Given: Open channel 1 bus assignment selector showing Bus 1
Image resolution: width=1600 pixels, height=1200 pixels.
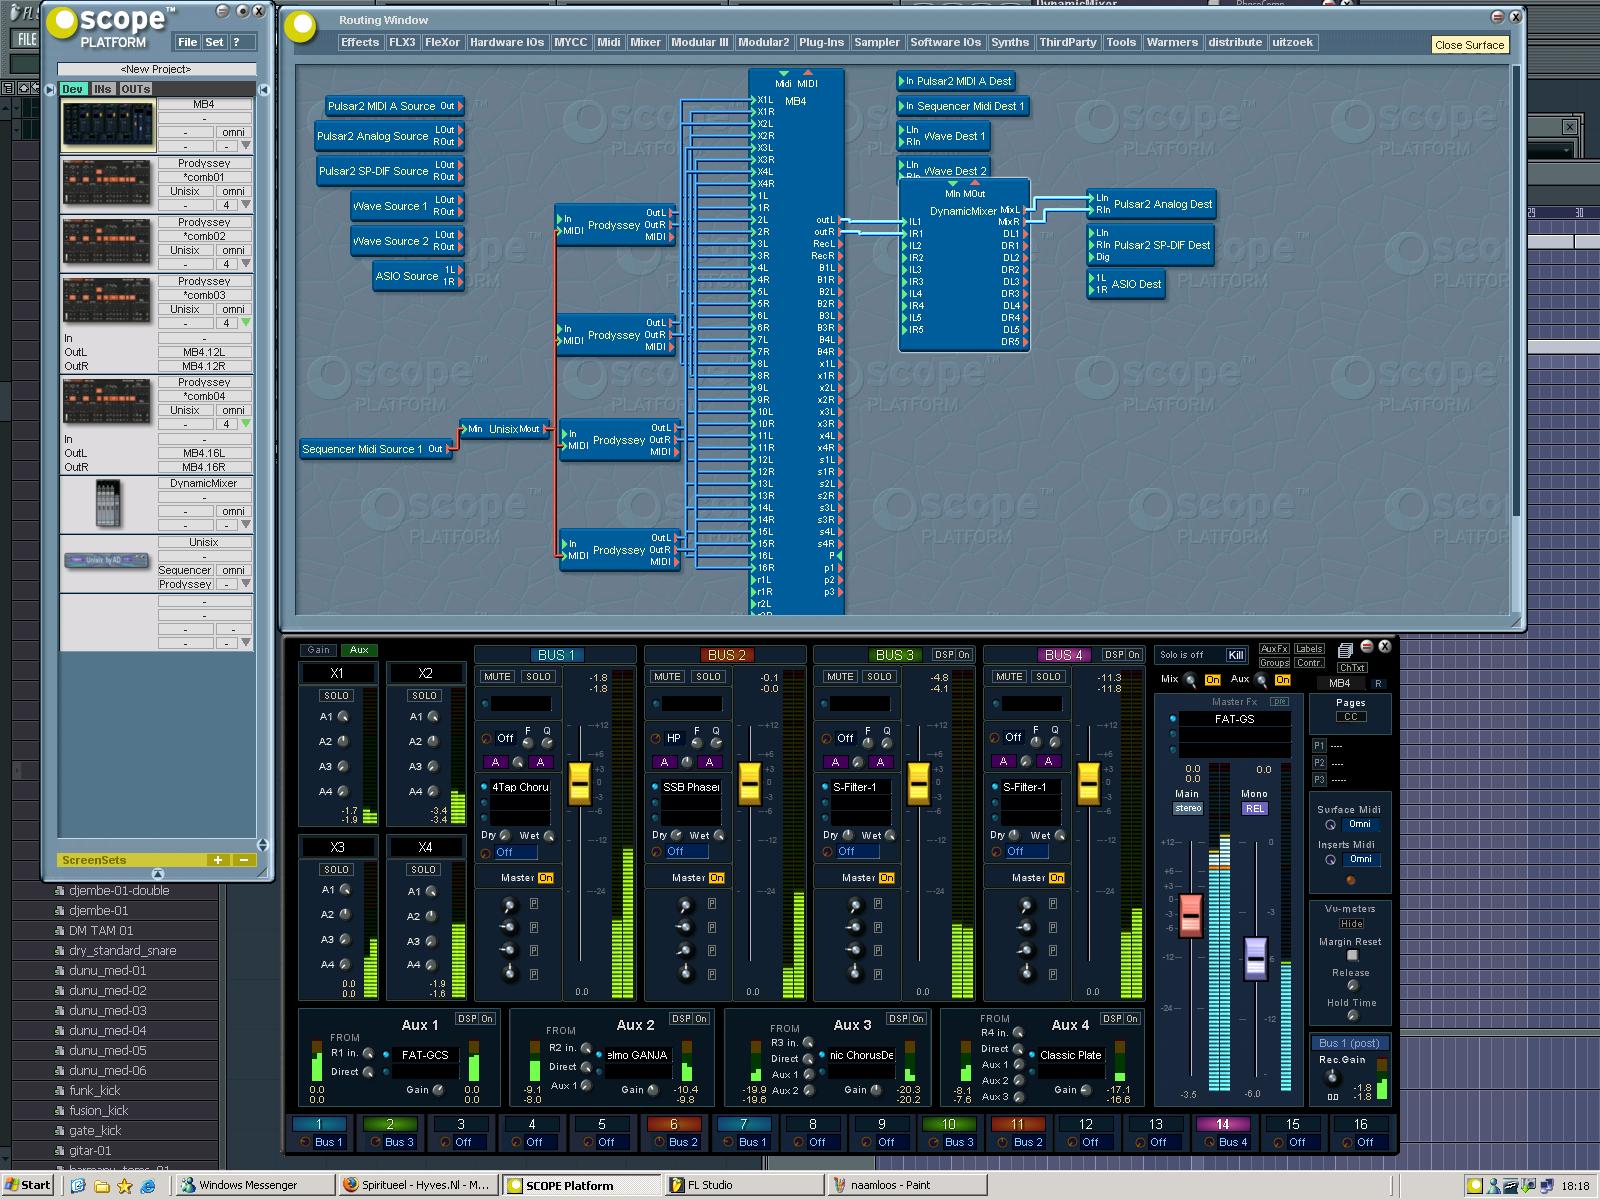Looking at the screenshot, I should 329,1142.
